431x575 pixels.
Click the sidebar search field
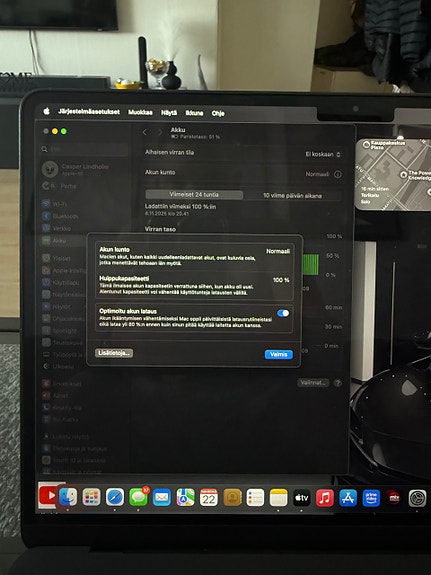pyautogui.click(x=84, y=149)
